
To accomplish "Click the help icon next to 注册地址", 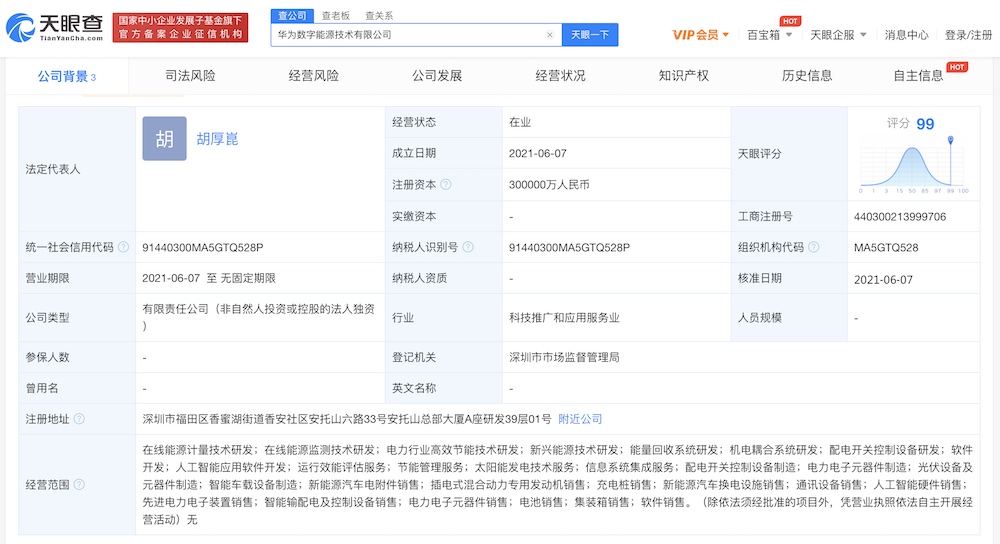I will [79, 419].
